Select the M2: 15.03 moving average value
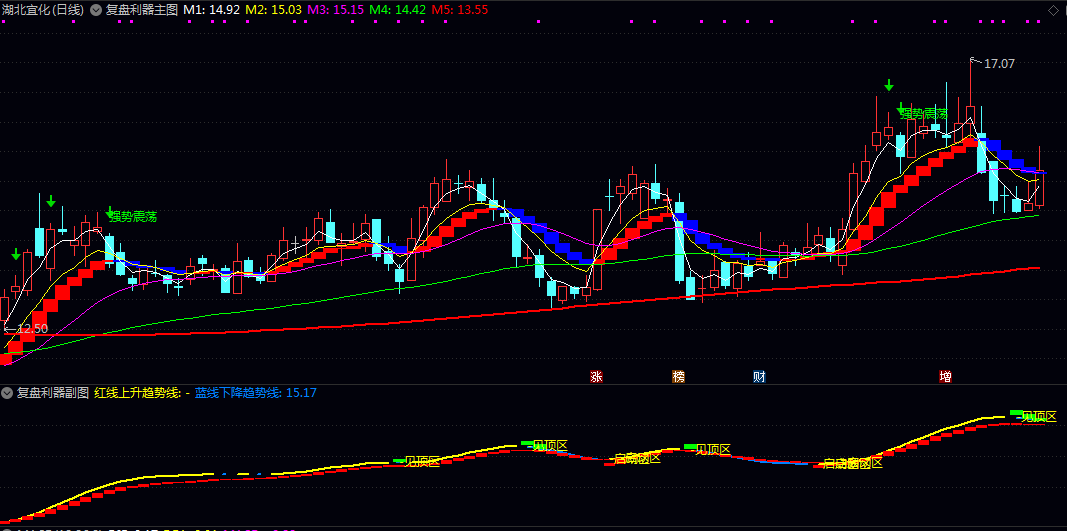This screenshot has height=531, width=1067. click(x=273, y=10)
